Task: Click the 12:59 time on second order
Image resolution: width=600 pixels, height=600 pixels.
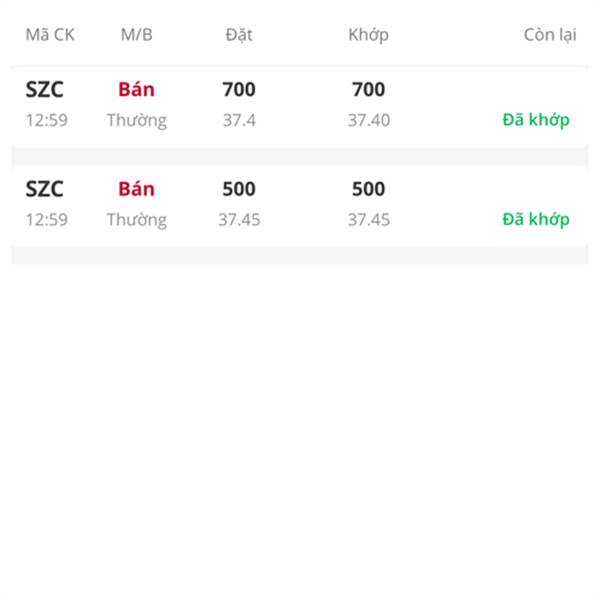Action: (x=47, y=220)
